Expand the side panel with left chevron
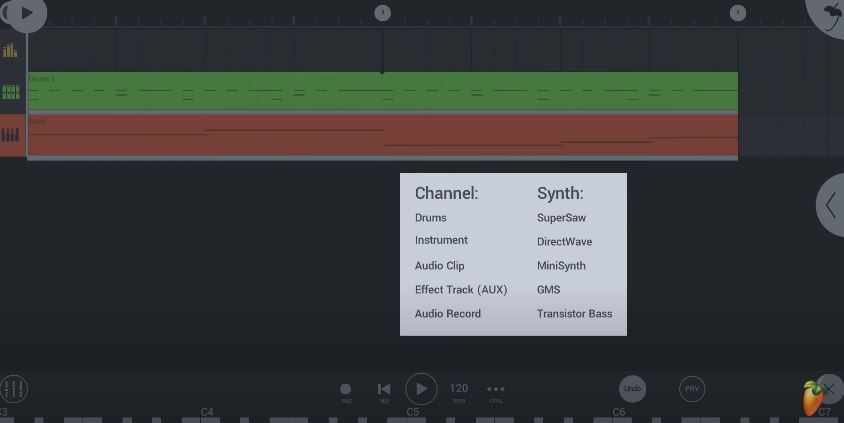 pyautogui.click(x=831, y=205)
